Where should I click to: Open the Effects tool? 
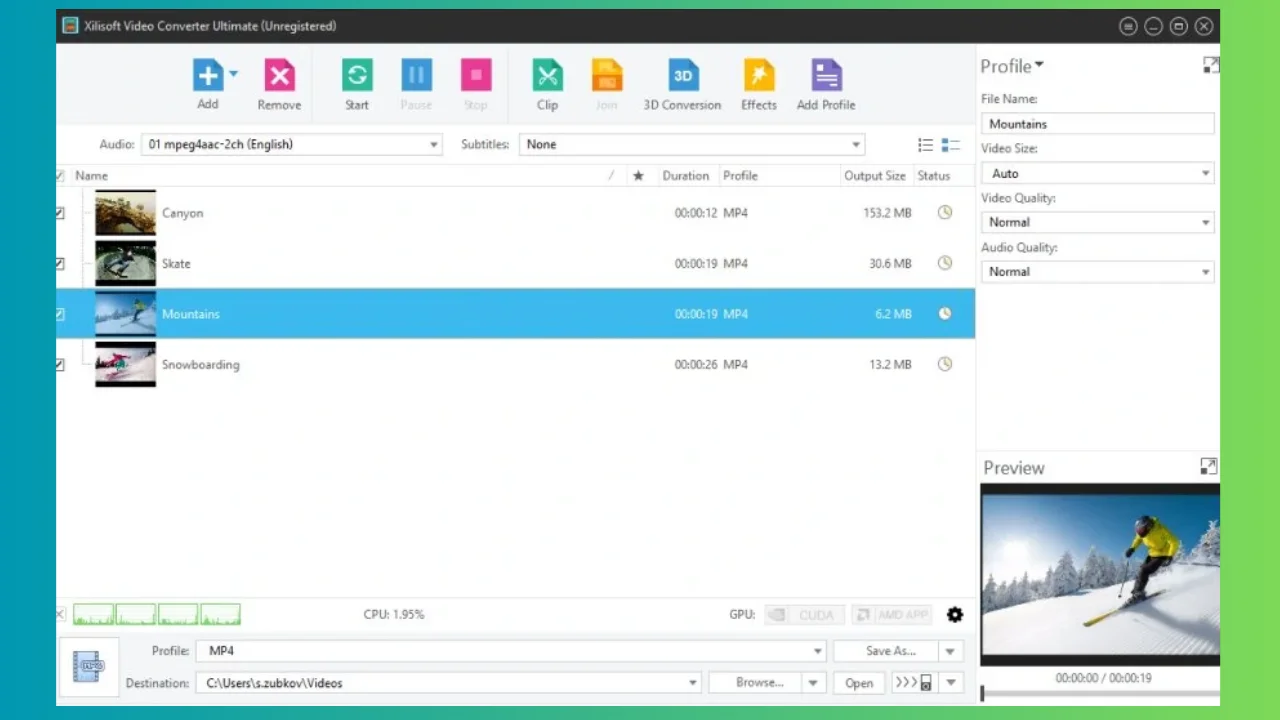(759, 75)
